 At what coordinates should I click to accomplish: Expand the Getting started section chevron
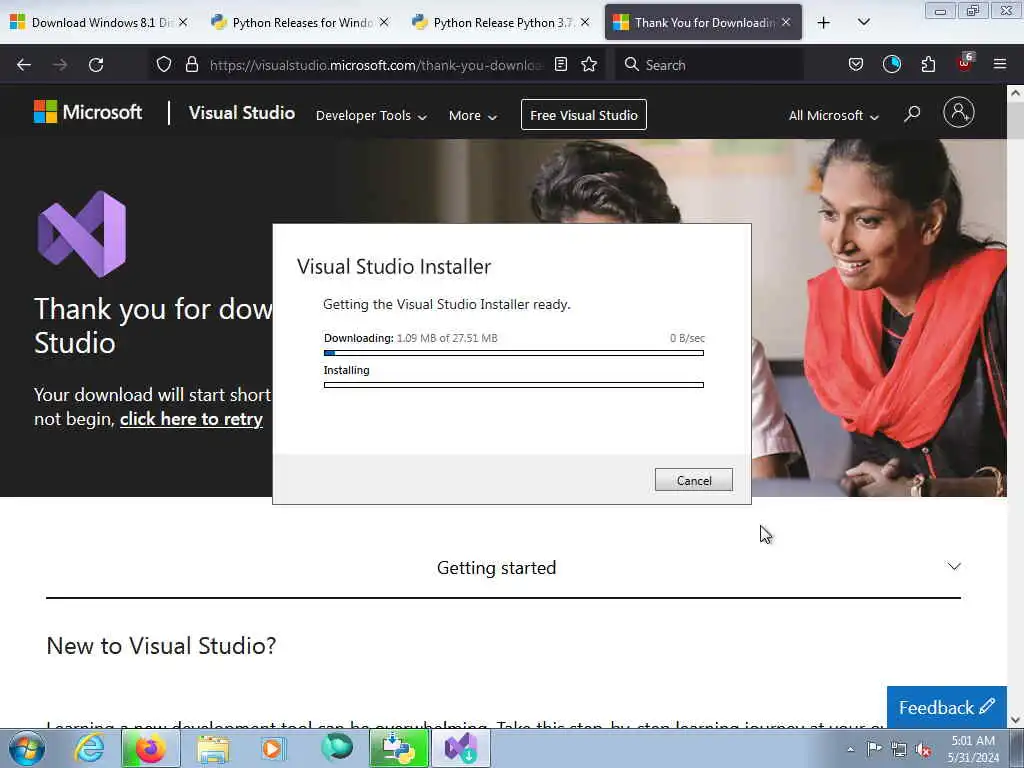point(953,566)
